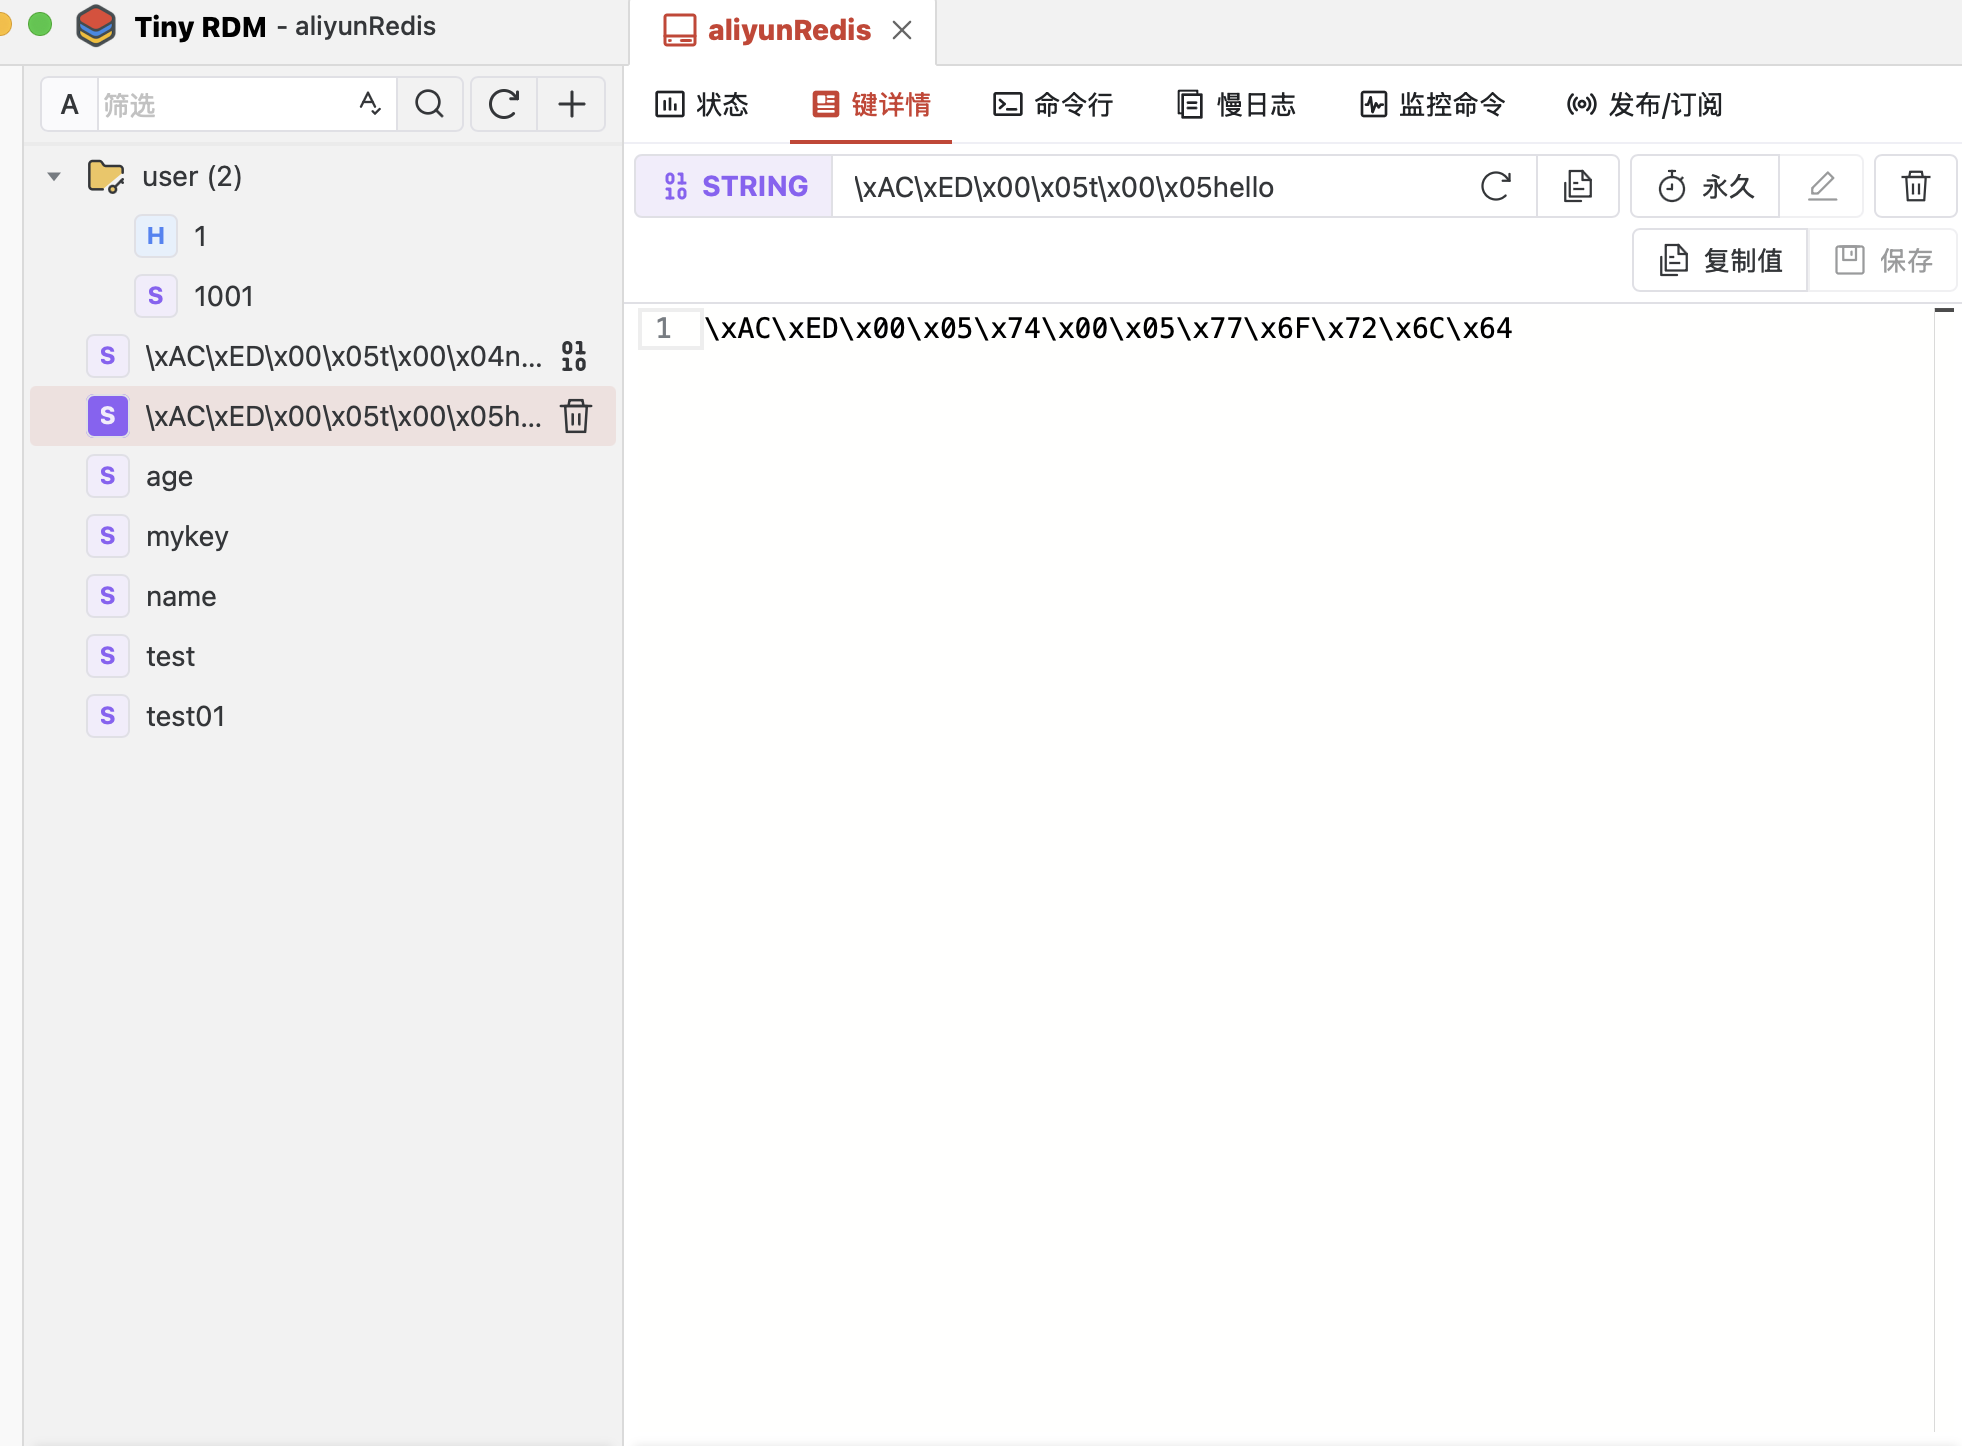Add a new key with the plus icon
Viewport: 1962px width, 1446px height.
571,104
